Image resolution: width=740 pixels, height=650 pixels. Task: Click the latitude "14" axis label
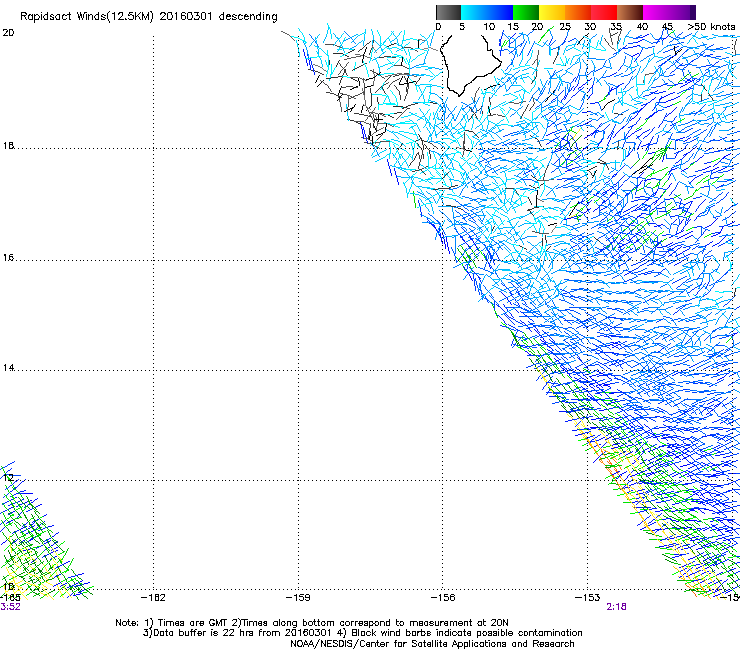[8, 368]
